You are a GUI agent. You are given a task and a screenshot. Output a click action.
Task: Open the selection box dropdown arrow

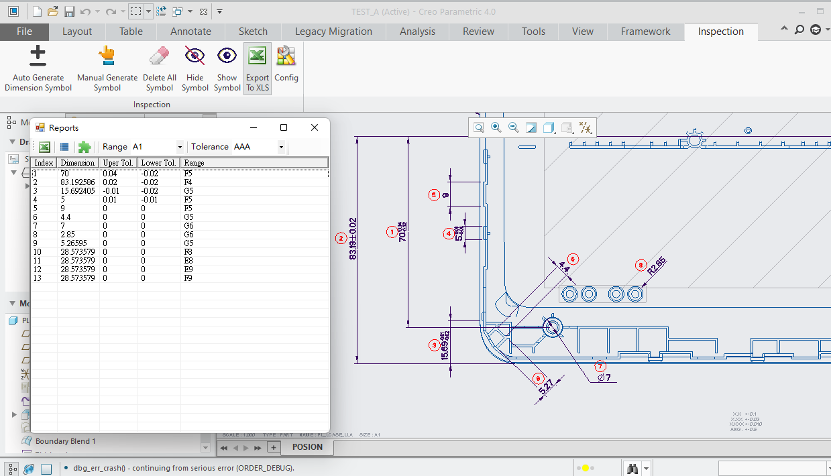click(x=148, y=11)
